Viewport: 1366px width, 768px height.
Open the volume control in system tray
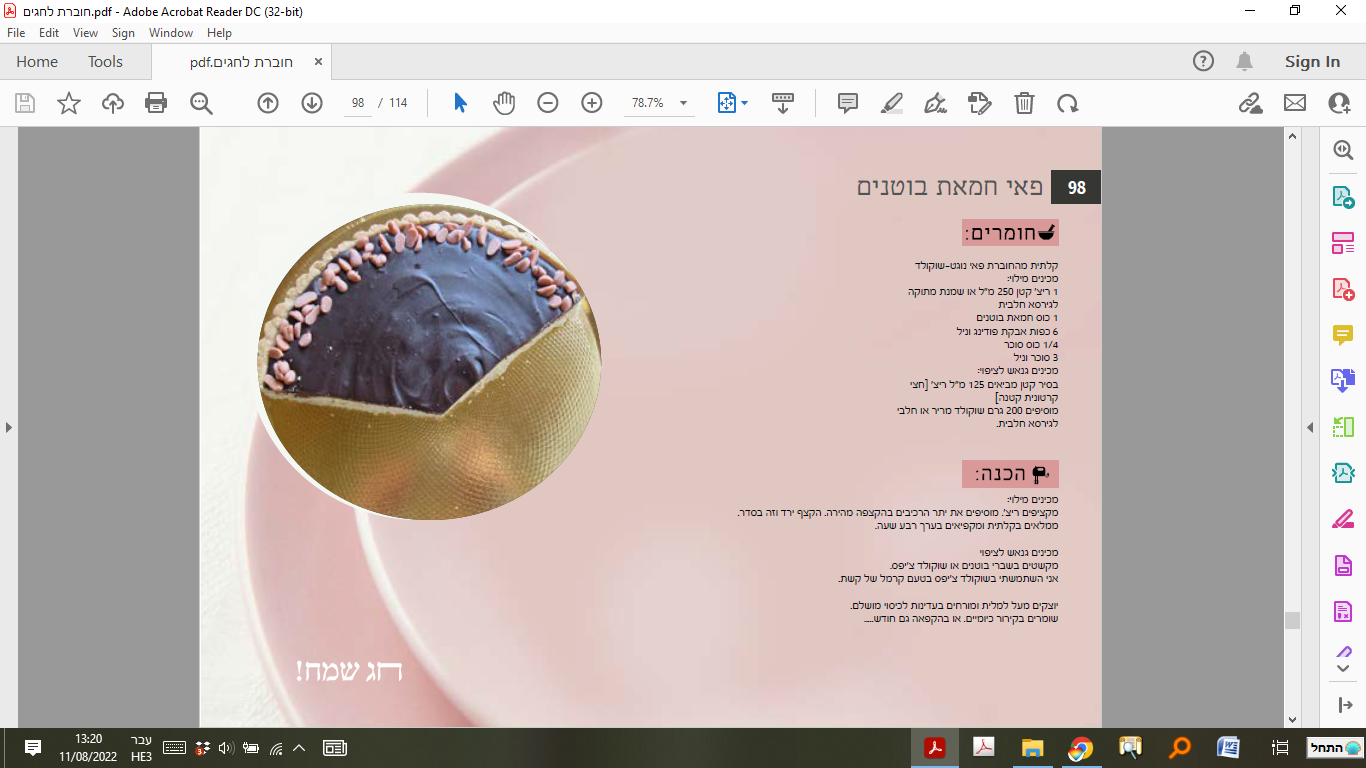[225, 747]
